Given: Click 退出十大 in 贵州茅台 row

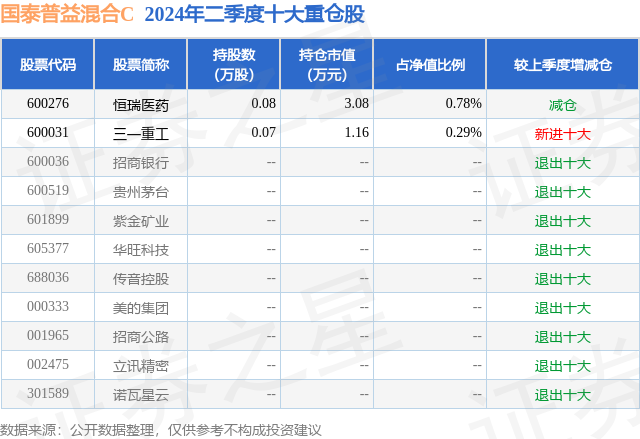Looking at the screenshot, I should [563, 192].
